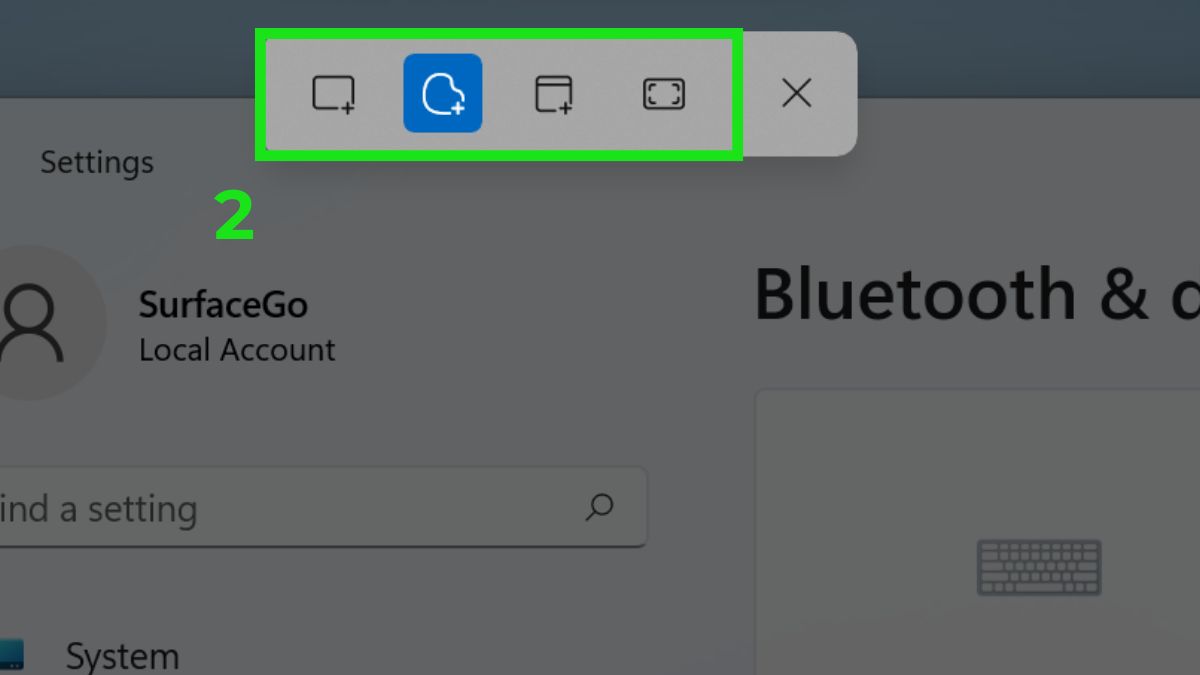Viewport: 1200px width, 675px height.
Task: Open the SurfaceGo account name
Action: pyautogui.click(x=223, y=304)
